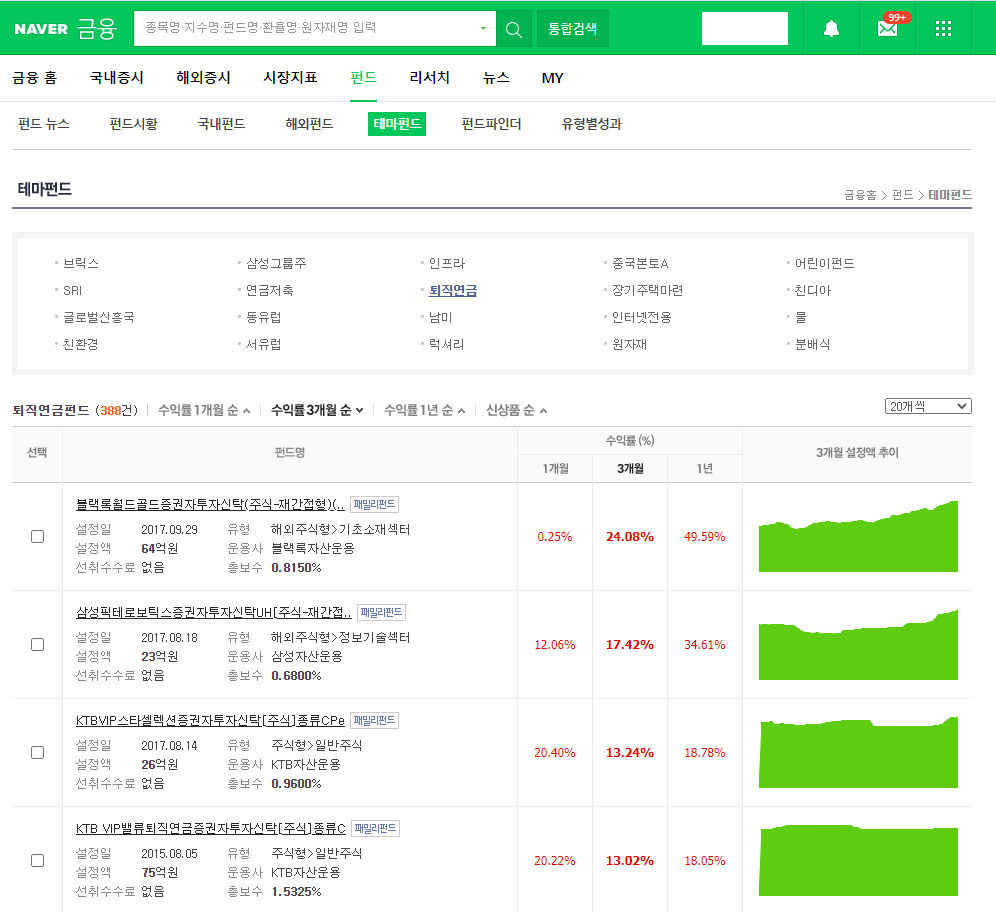Click the KTBVIP스타셀렉션 3-month trend chart
Screen dimensions: 996x912
[858, 753]
